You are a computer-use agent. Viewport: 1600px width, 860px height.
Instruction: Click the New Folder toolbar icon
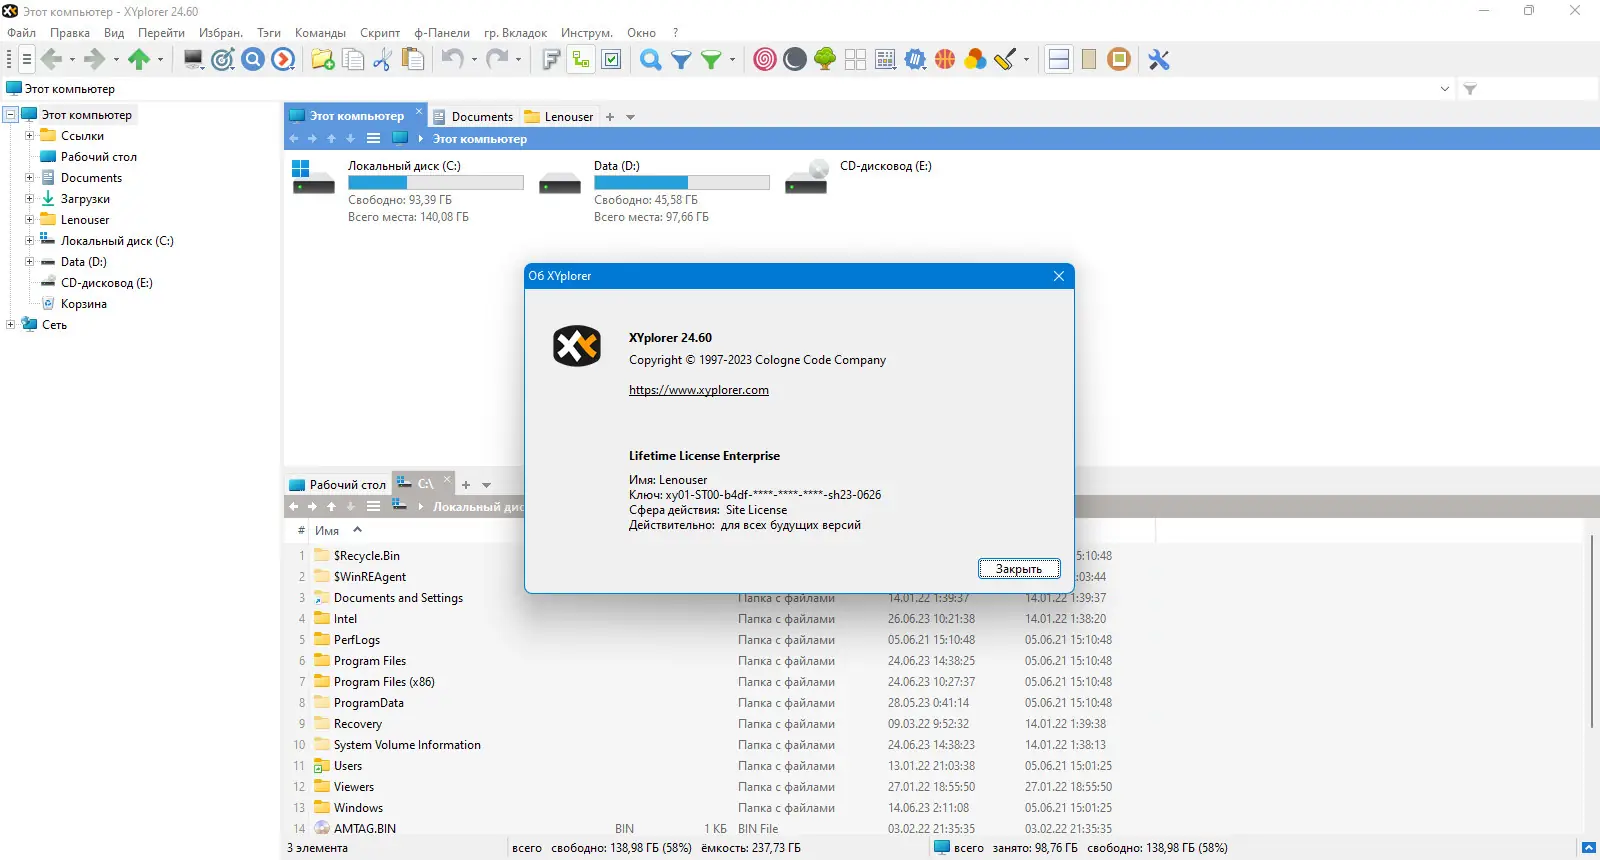pos(323,60)
